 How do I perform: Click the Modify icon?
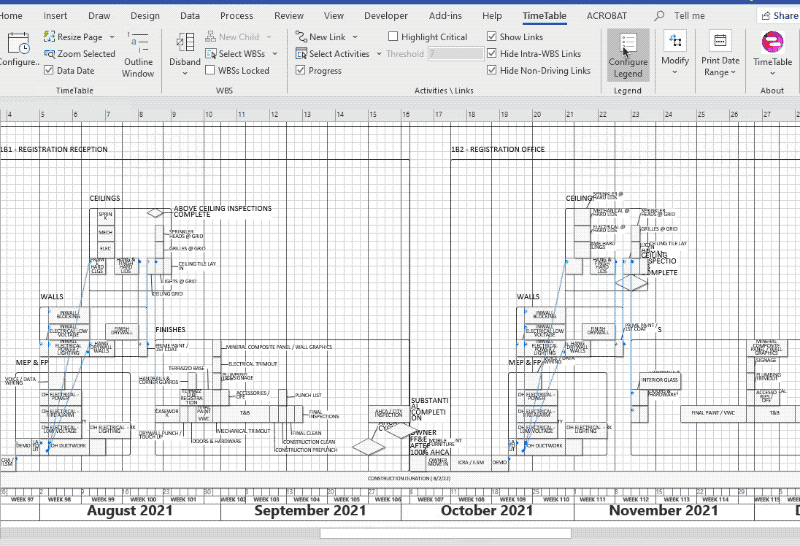[674, 41]
